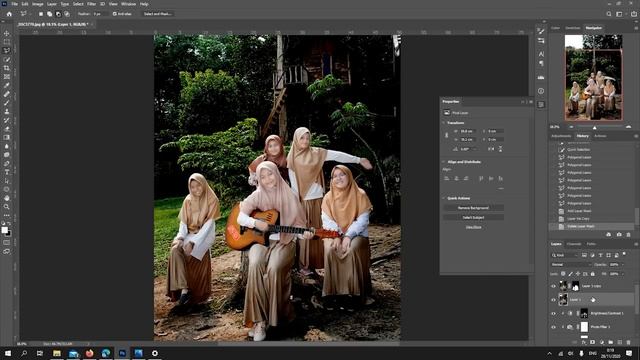Image resolution: width=640 pixels, height=360 pixels.
Task: Open the Image menu
Action: (x=38, y=4)
